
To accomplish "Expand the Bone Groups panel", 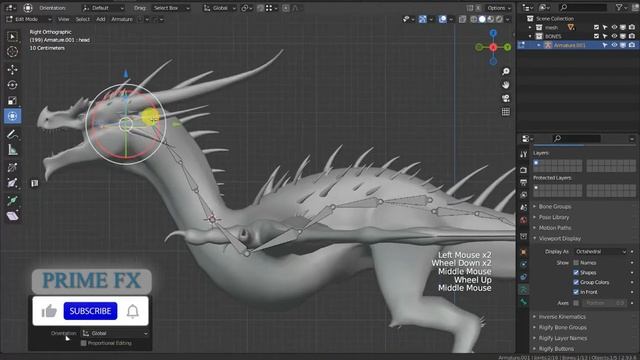I will (x=555, y=207).
